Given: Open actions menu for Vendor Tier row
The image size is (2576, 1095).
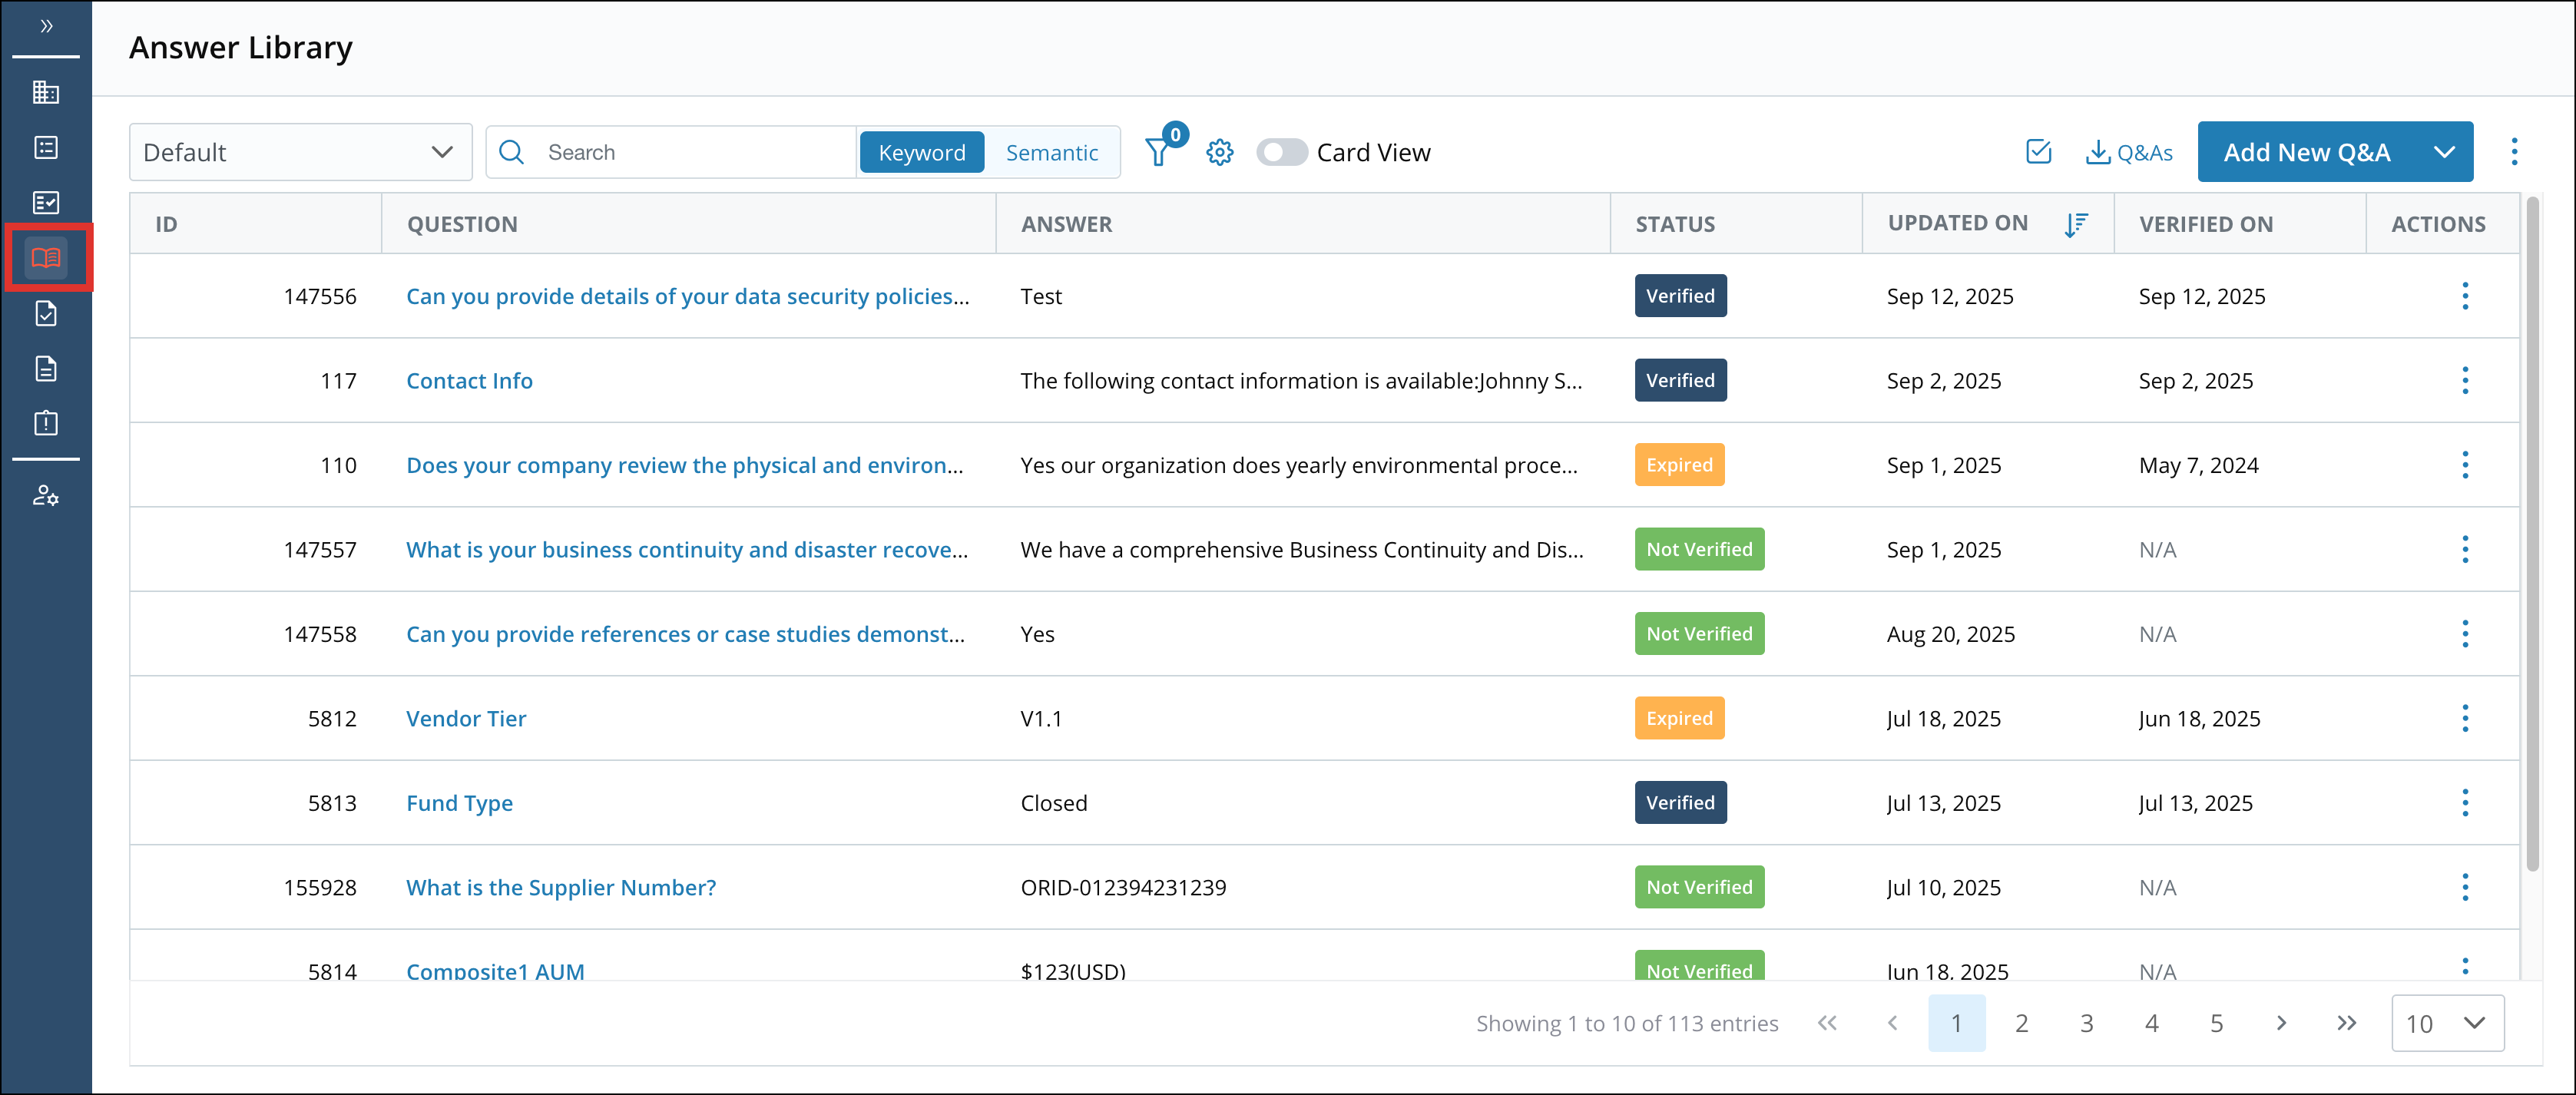Looking at the screenshot, I should click(x=2466, y=718).
